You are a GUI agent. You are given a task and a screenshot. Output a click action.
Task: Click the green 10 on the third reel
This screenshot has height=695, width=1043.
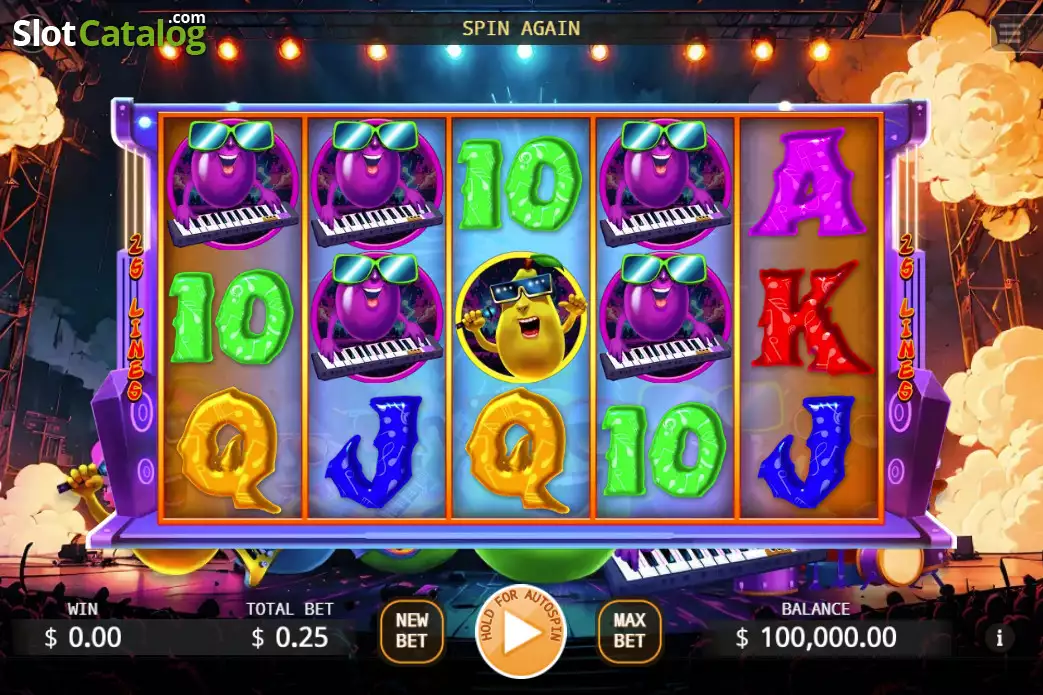click(521, 184)
